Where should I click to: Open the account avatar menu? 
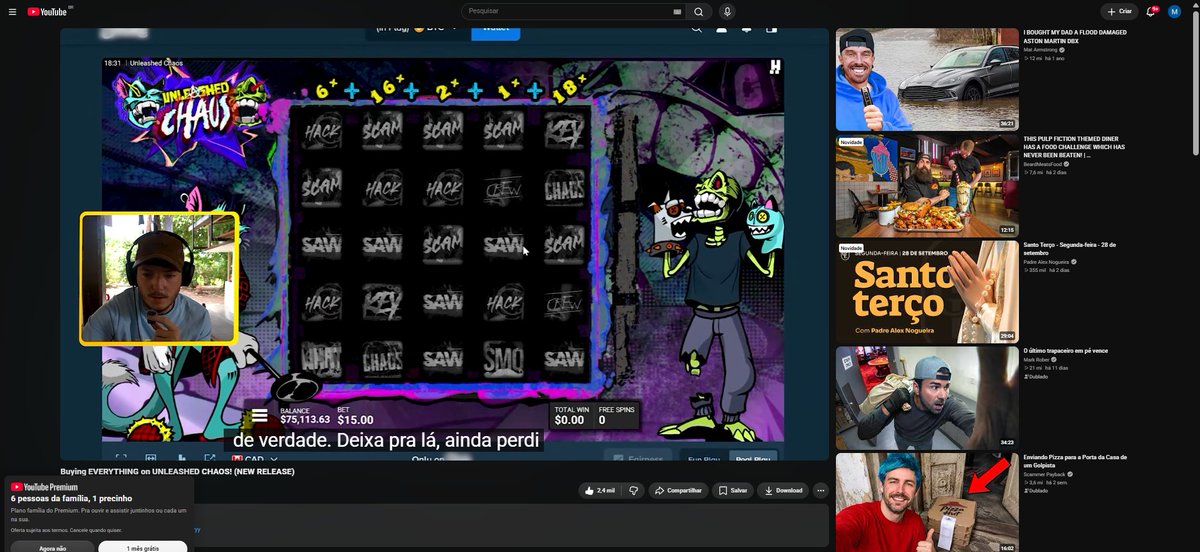tap(1174, 11)
